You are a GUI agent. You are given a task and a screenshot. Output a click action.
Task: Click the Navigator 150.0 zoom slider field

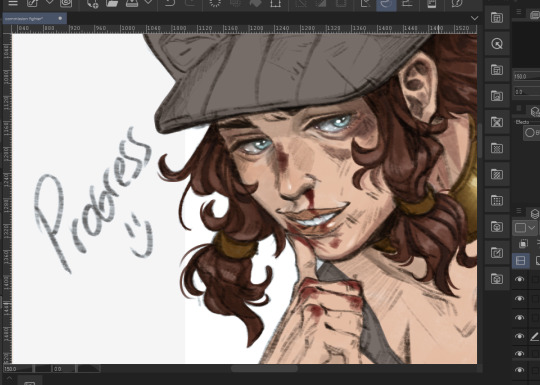527,76
